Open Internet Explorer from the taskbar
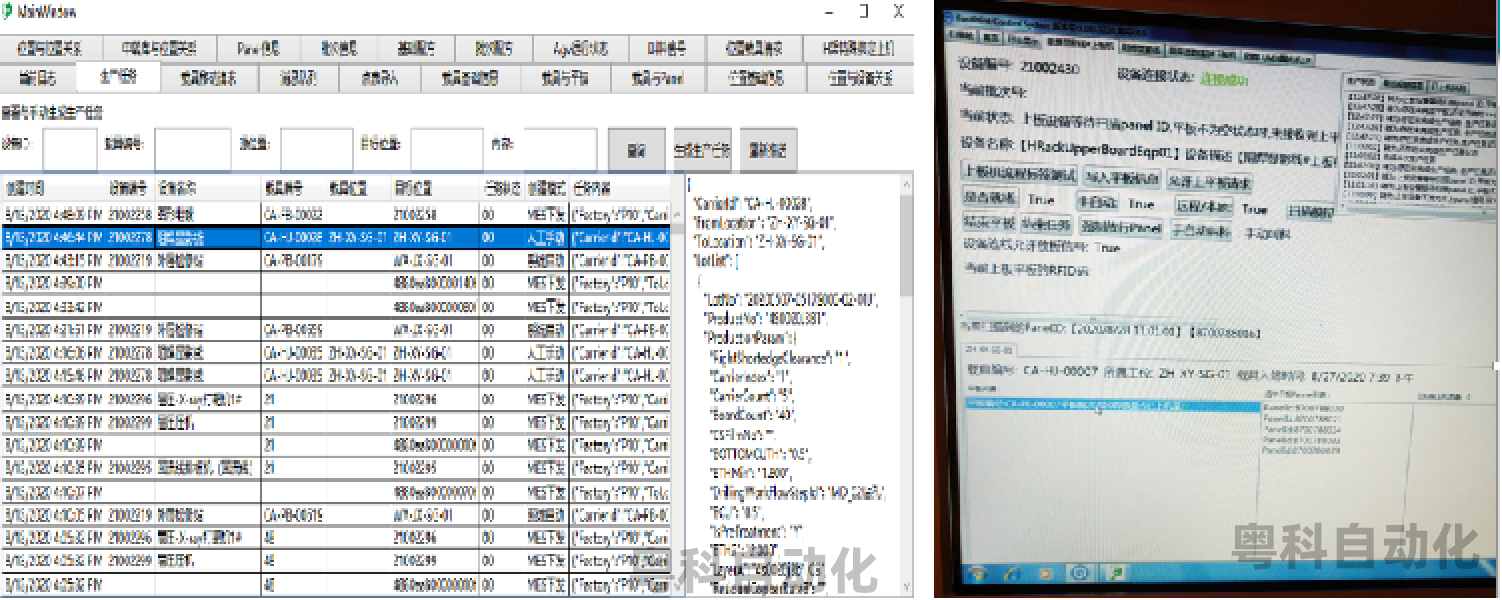Screen dimensions: 1502x600 click(x=1014, y=574)
